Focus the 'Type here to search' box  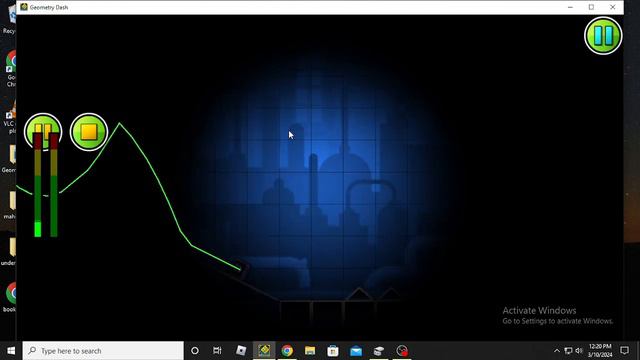pos(103,351)
